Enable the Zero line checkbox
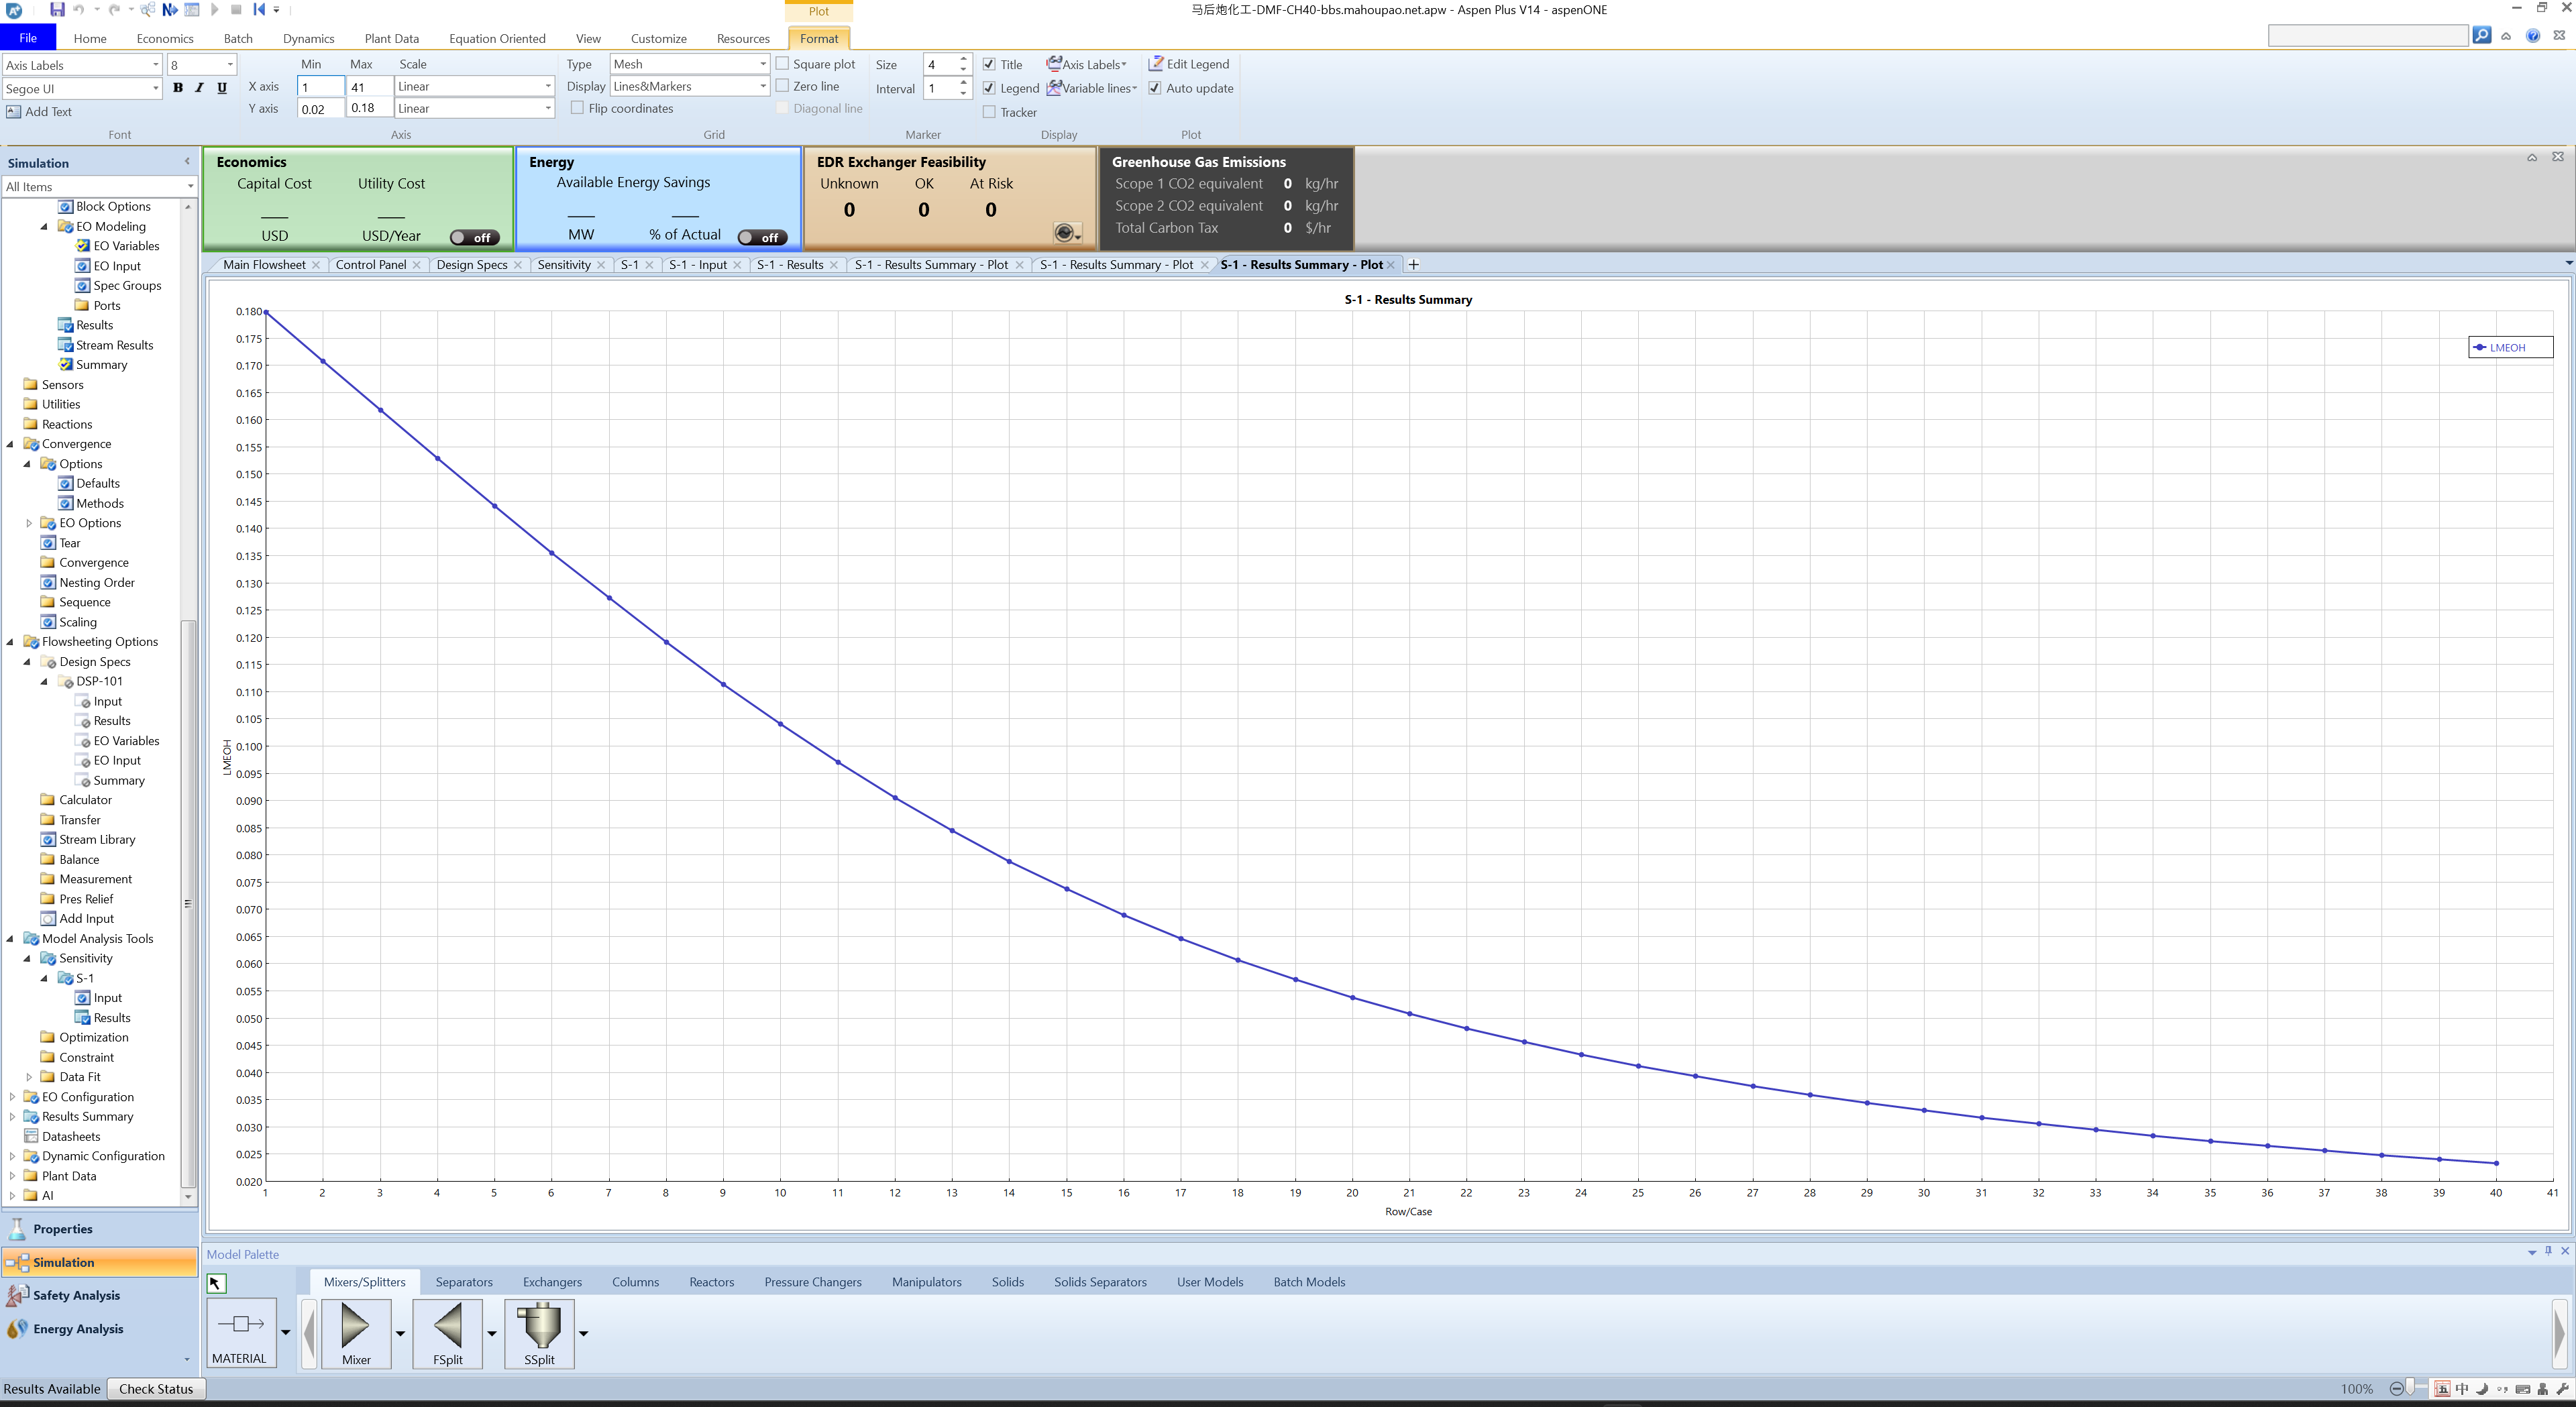Viewport: 2576px width, 1407px height. point(783,86)
